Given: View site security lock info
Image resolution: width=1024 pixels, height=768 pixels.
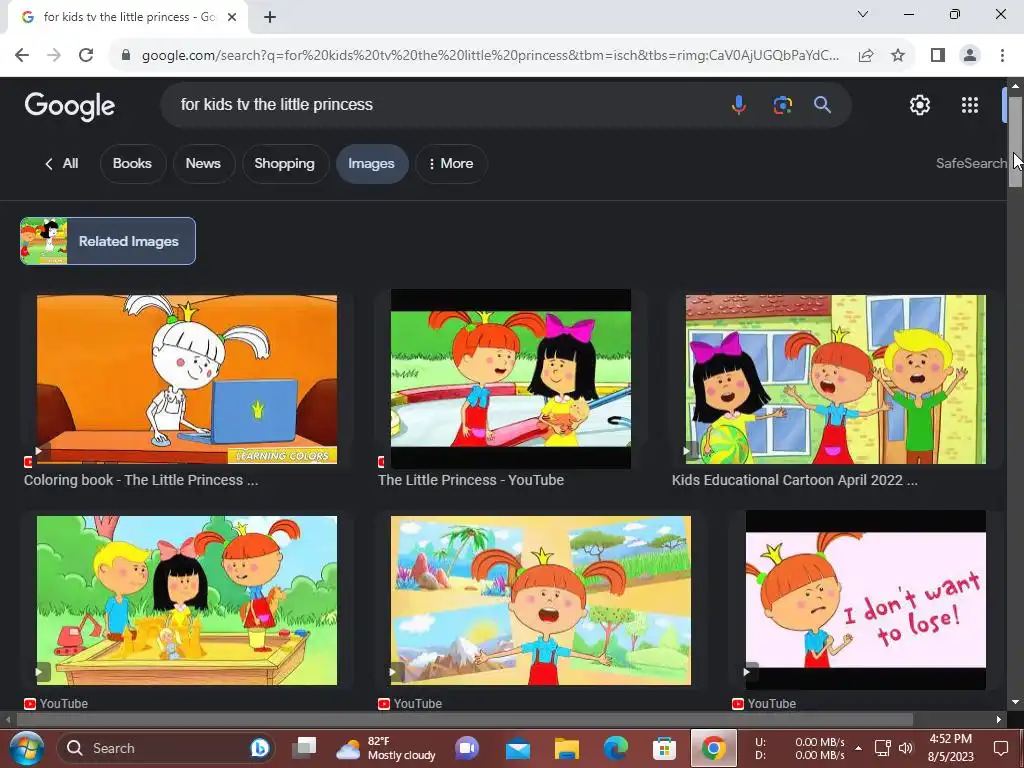Looking at the screenshot, I should tap(126, 55).
